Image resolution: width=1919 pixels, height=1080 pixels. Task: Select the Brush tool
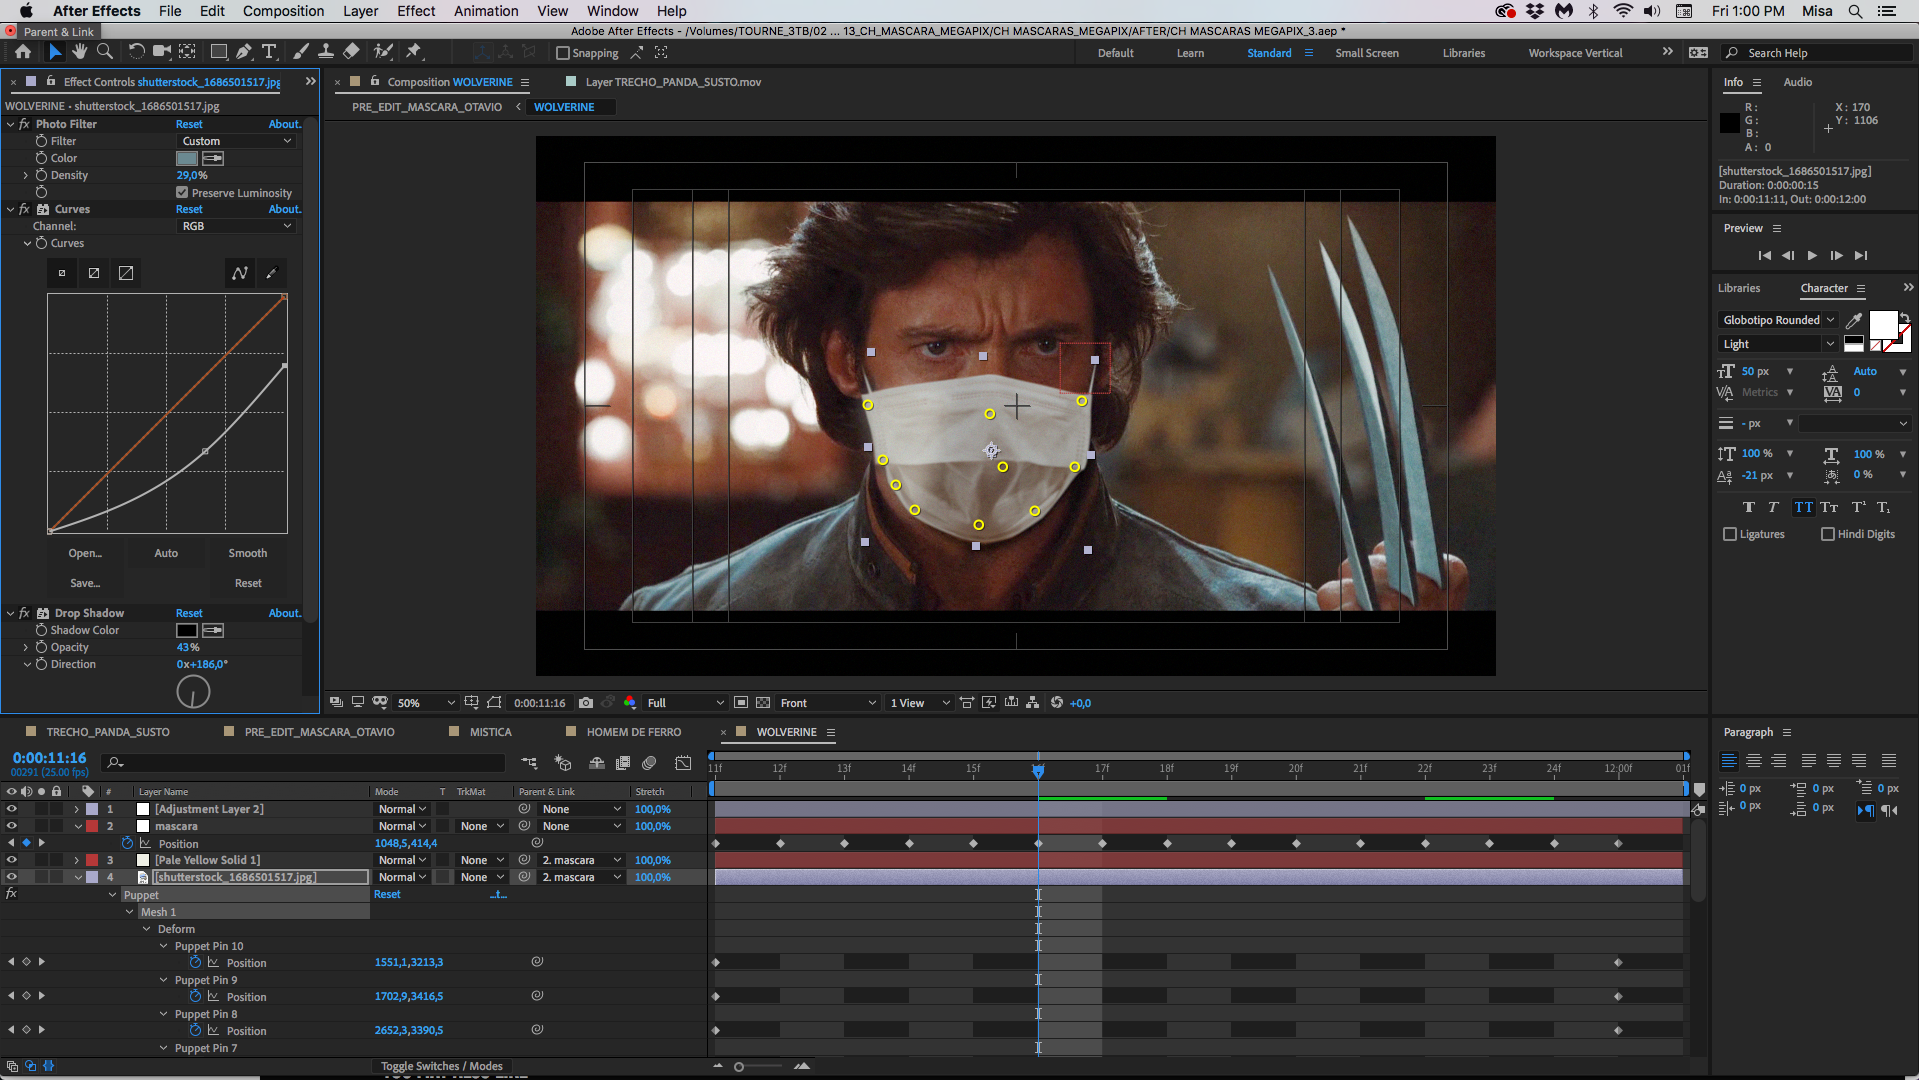(300, 52)
